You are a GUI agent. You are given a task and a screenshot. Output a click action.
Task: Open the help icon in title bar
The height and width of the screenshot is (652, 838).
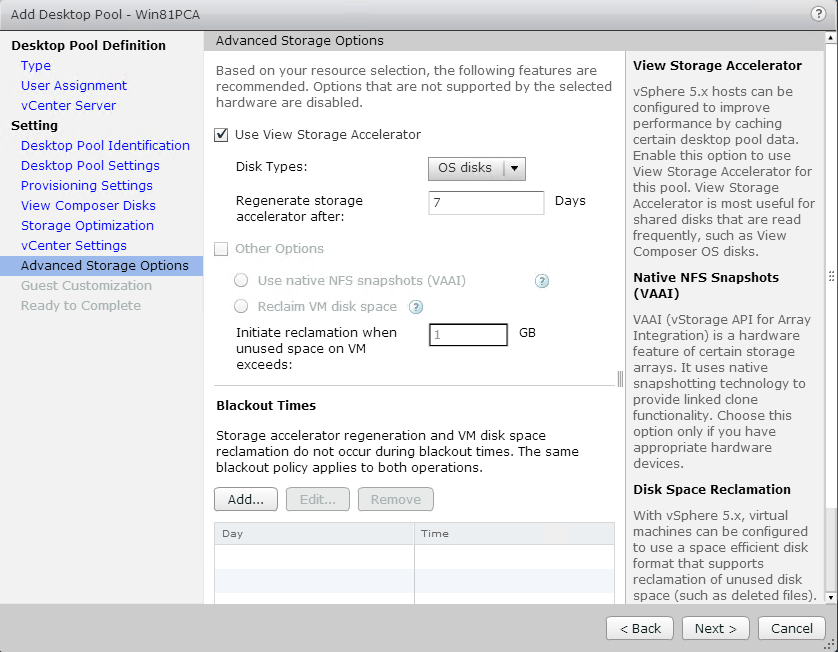[x=818, y=13]
